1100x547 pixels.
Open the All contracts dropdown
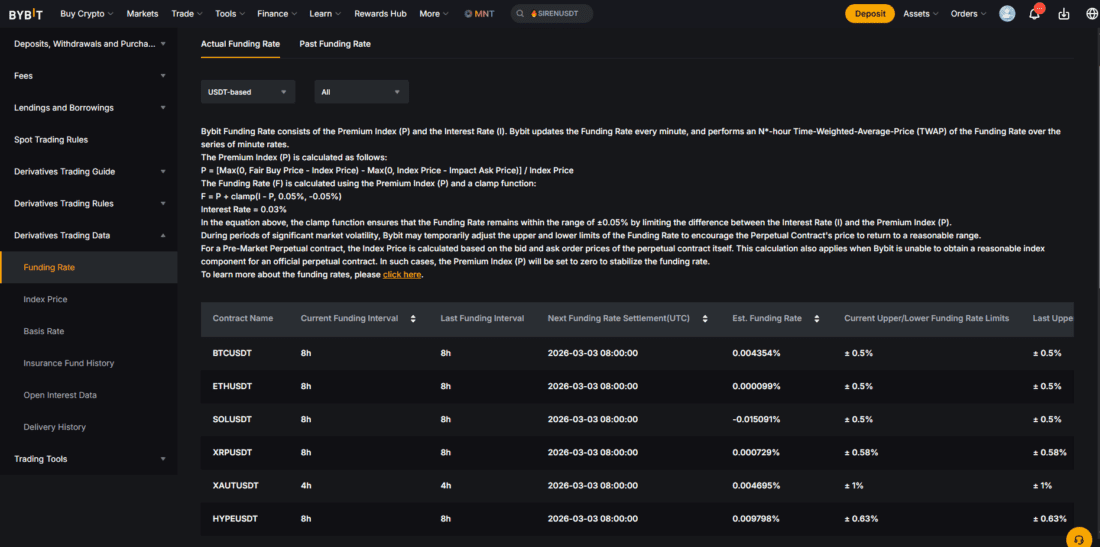(361, 92)
